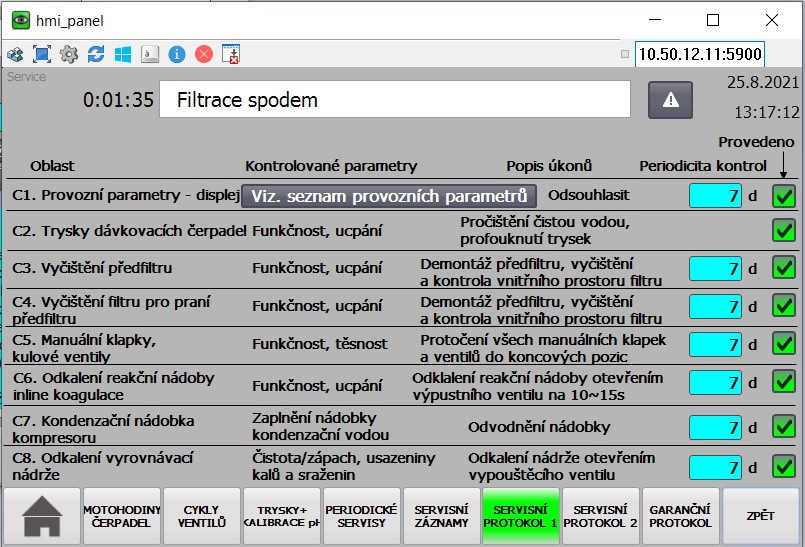Screen dimensions: 805x547
Task: Click the keyboard key icon in the toolbar
Action: click(150, 54)
